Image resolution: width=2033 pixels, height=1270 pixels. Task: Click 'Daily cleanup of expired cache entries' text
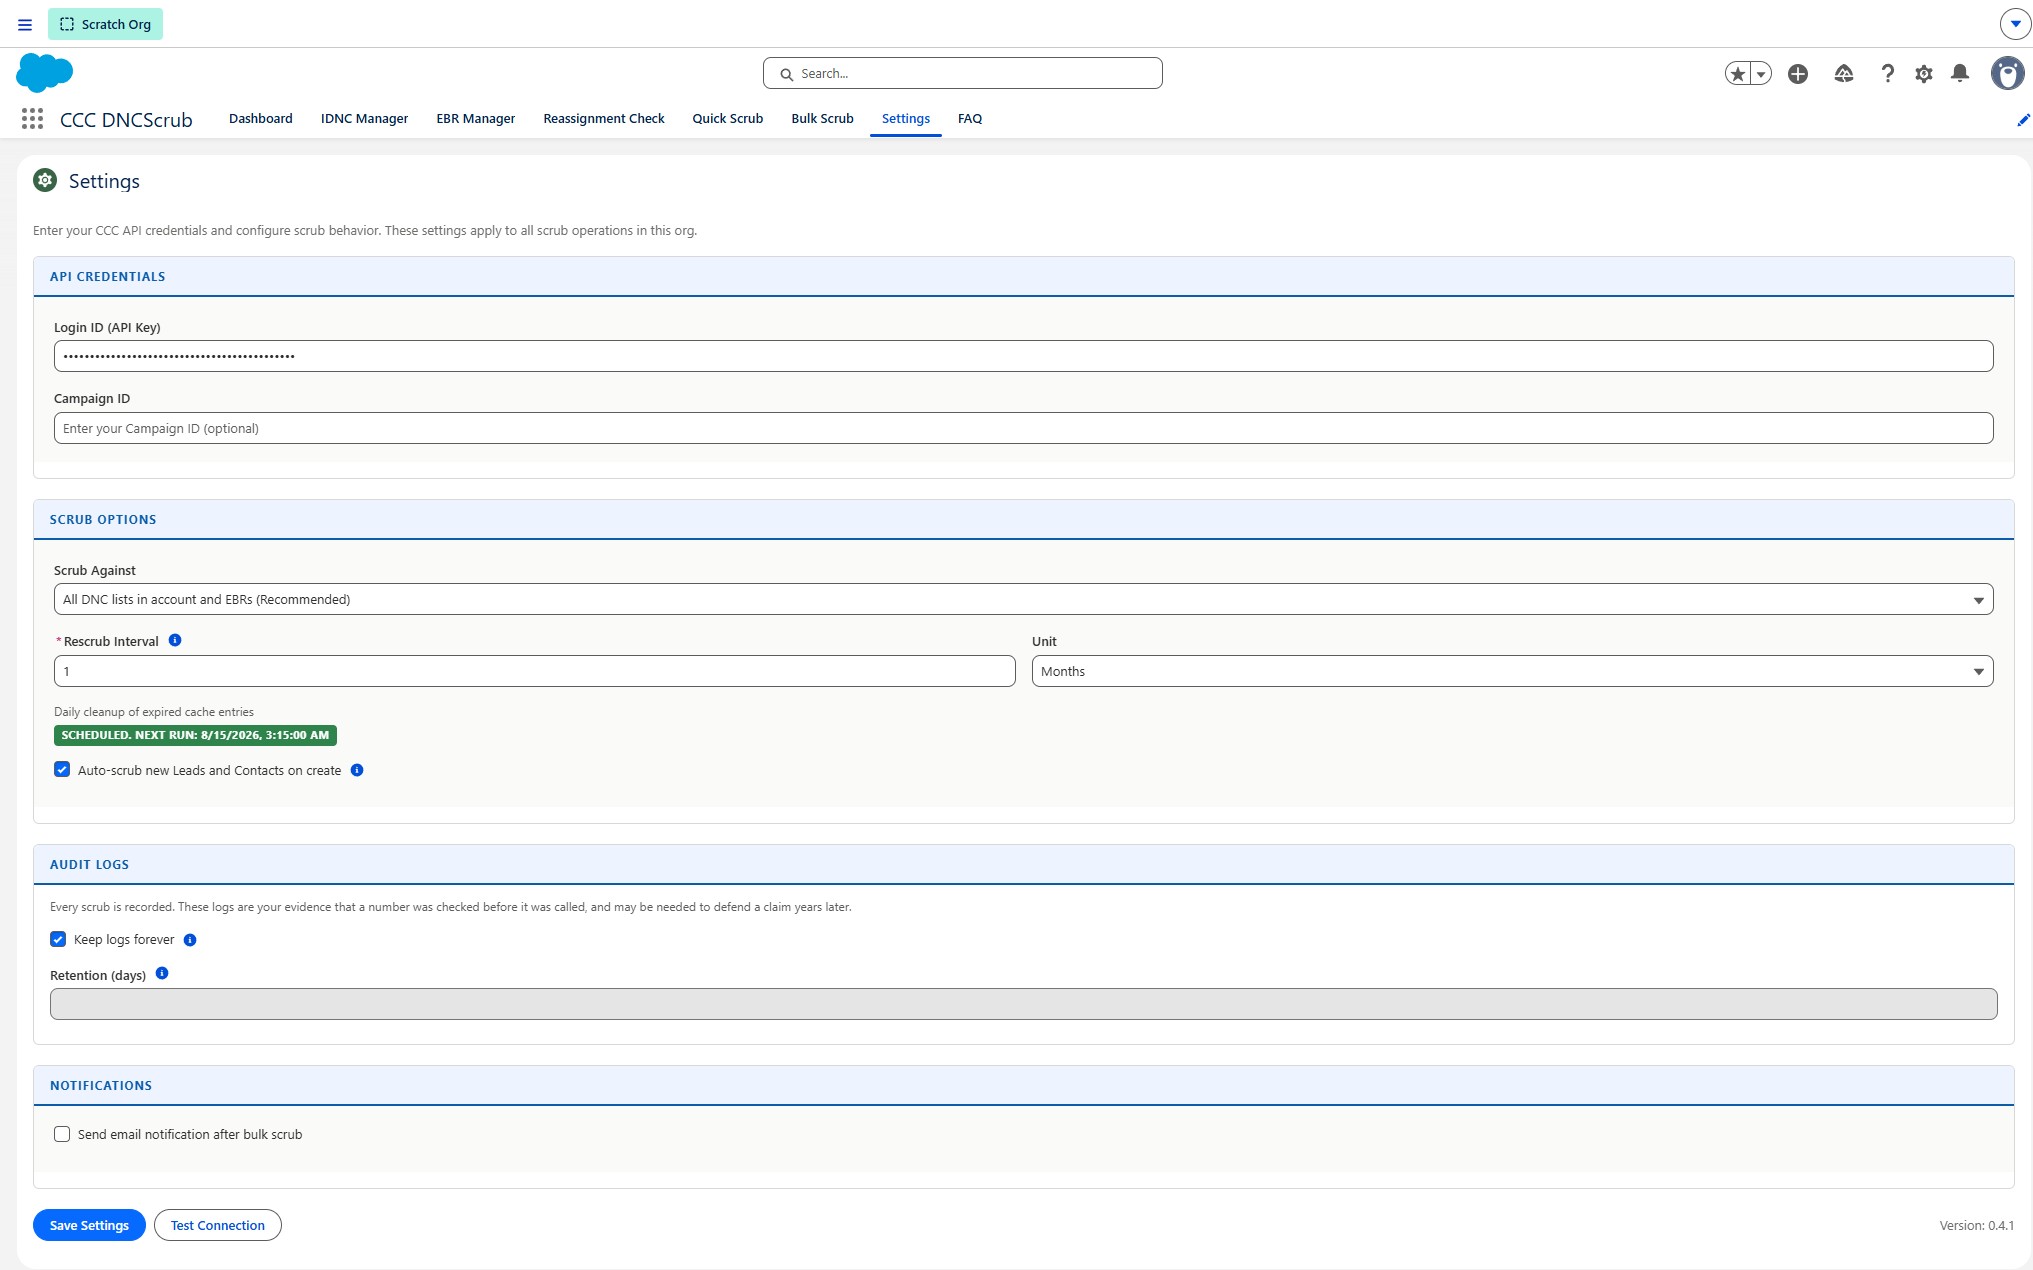[x=154, y=712]
